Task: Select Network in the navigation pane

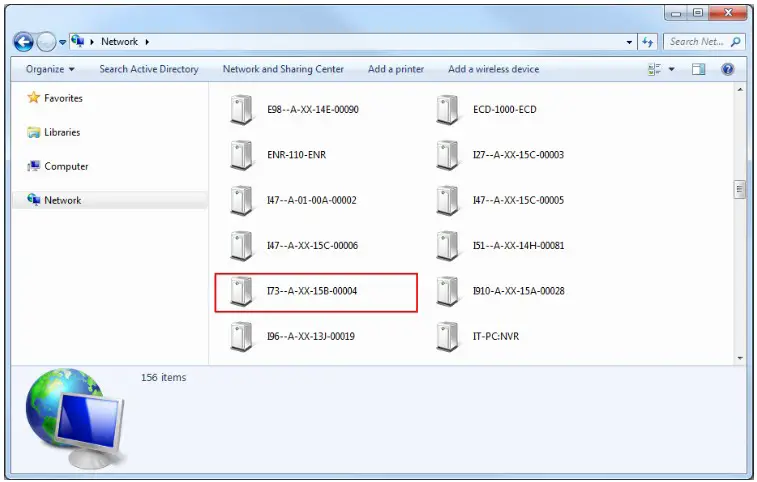Action: [x=62, y=200]
